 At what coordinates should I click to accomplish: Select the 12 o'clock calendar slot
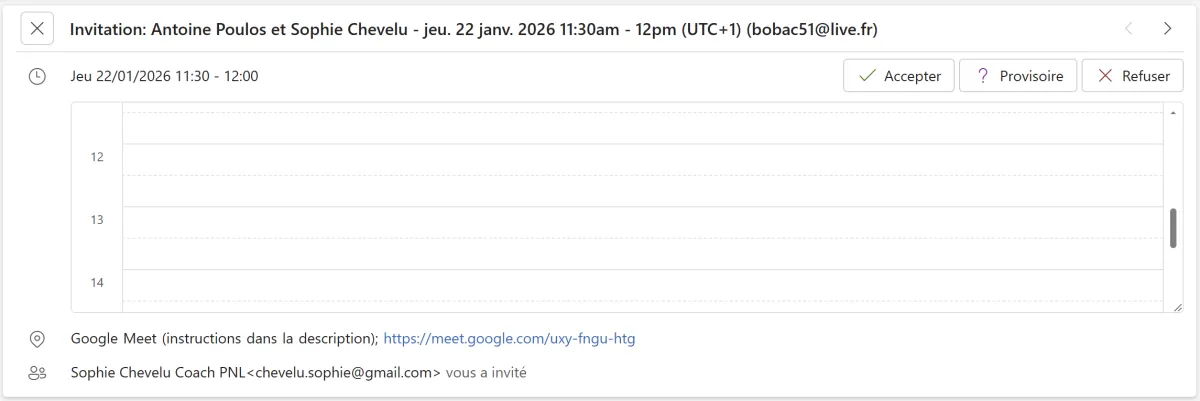[x=642, y=160]
